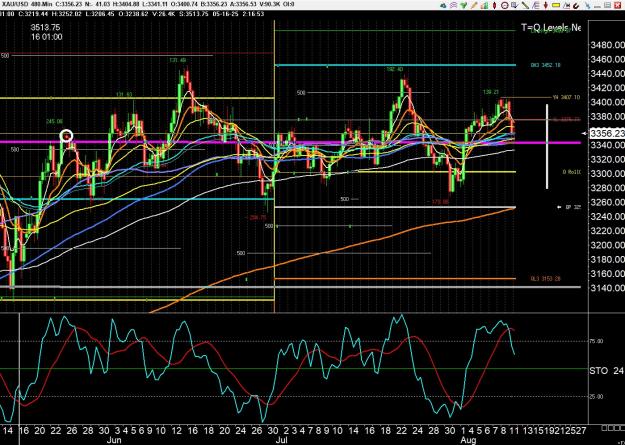Screen dimensions: 625x445
Task: Click the 3480.00 price axis label
Action: coord(607,45)
